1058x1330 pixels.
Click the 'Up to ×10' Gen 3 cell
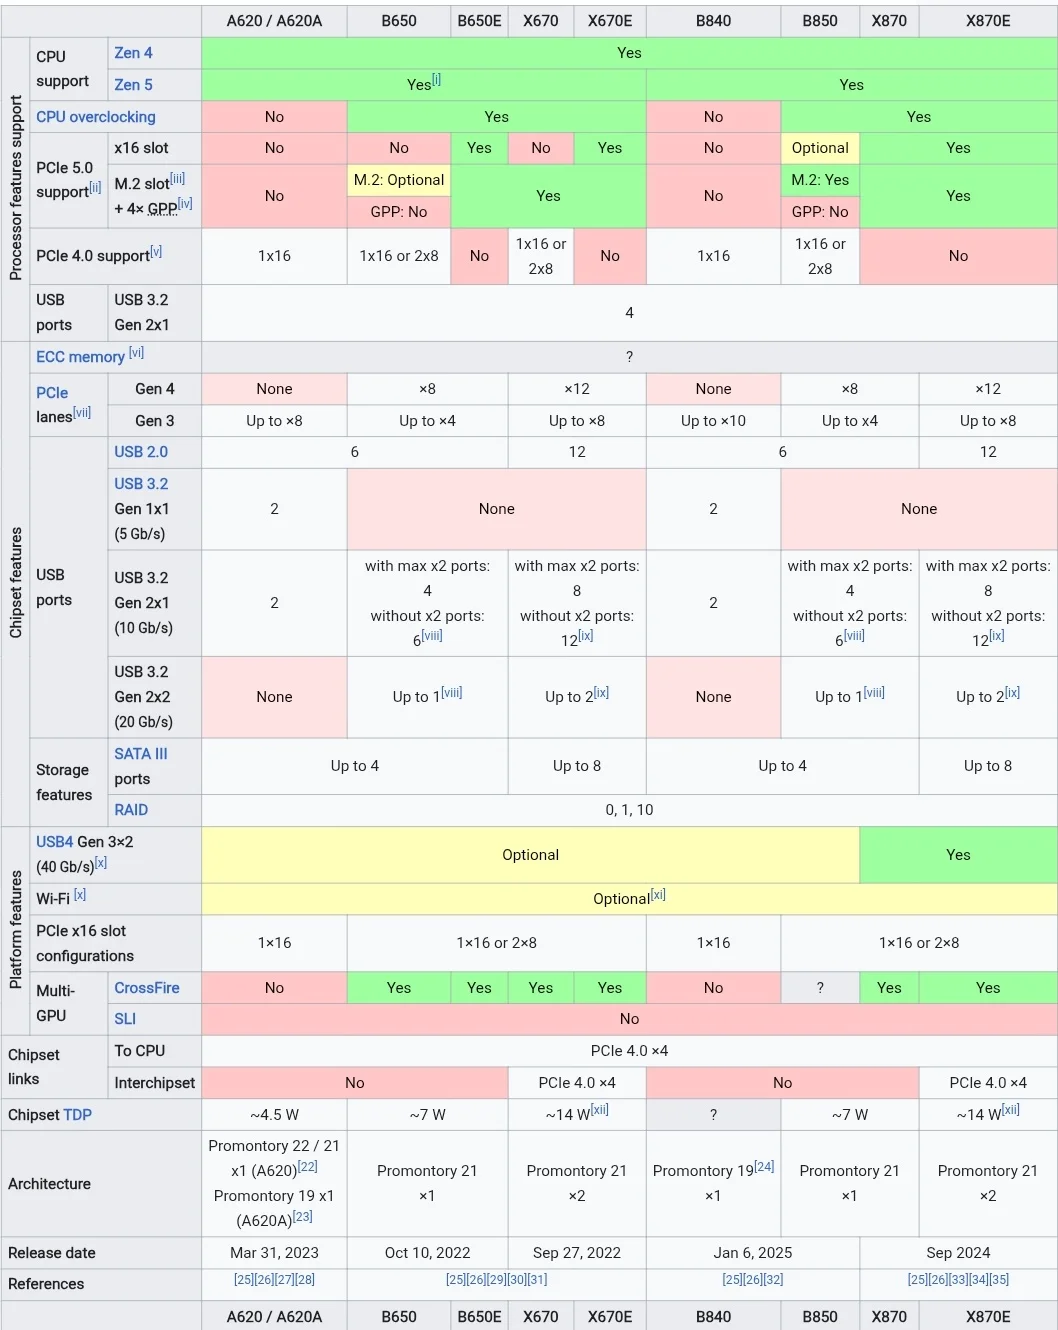click(713, 421)
